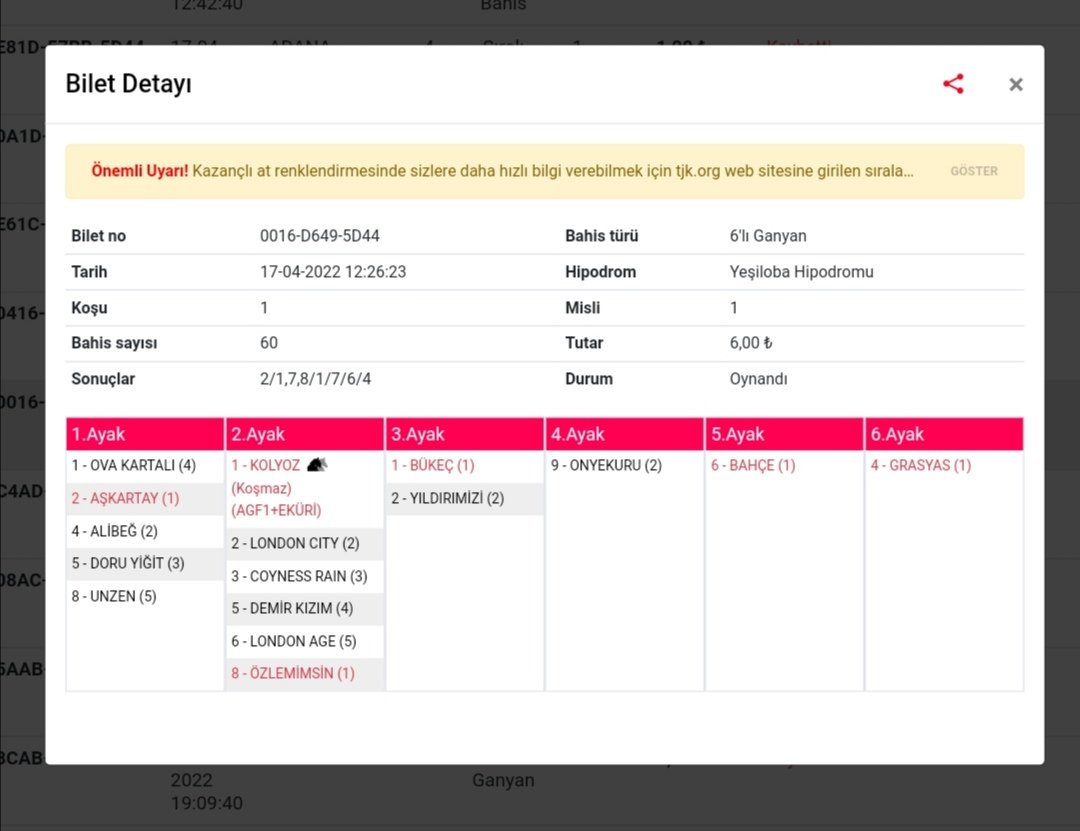This screenshot has height=831, width=1080.
Task: Click 8 - ÖZLEMİMSİN (1) row
Action: pos(305,673)
